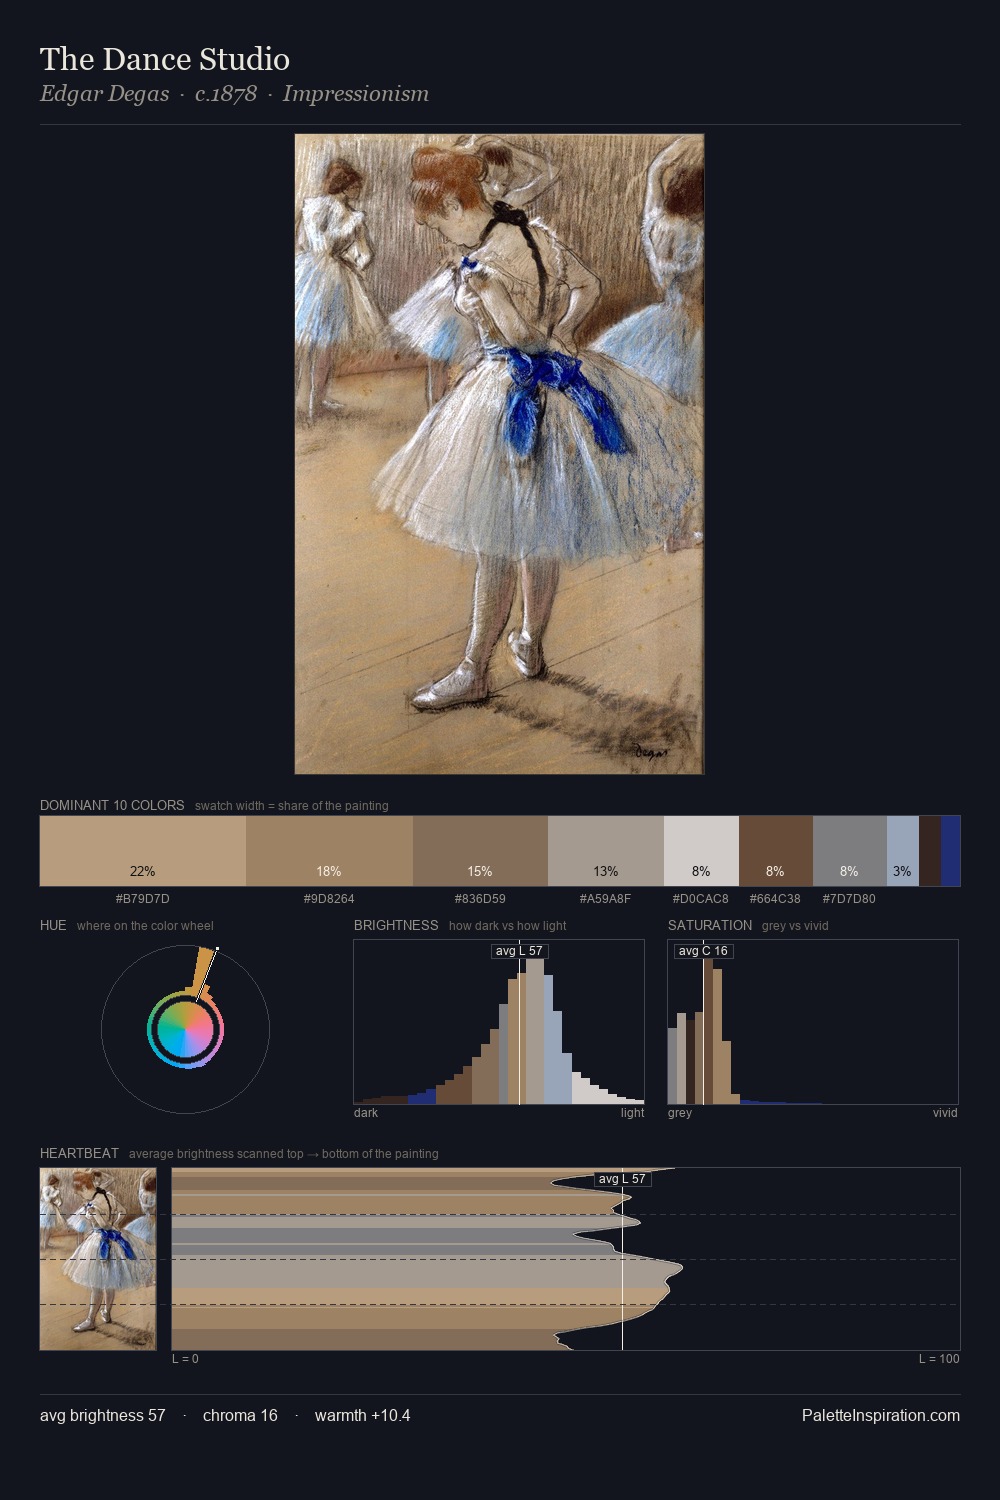Click the 'grey' axis label under saturation
1000x1500 pixels.
tap(680, 1113)
